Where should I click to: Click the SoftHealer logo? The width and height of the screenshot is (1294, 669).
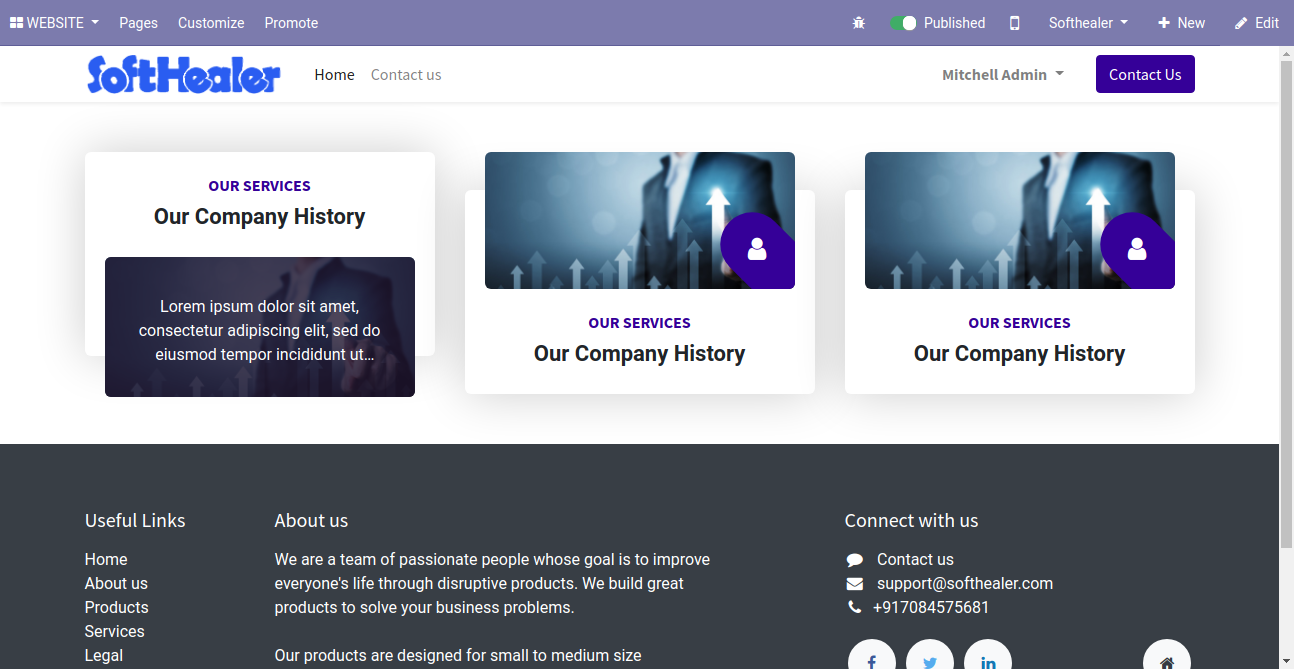(184, 75)
